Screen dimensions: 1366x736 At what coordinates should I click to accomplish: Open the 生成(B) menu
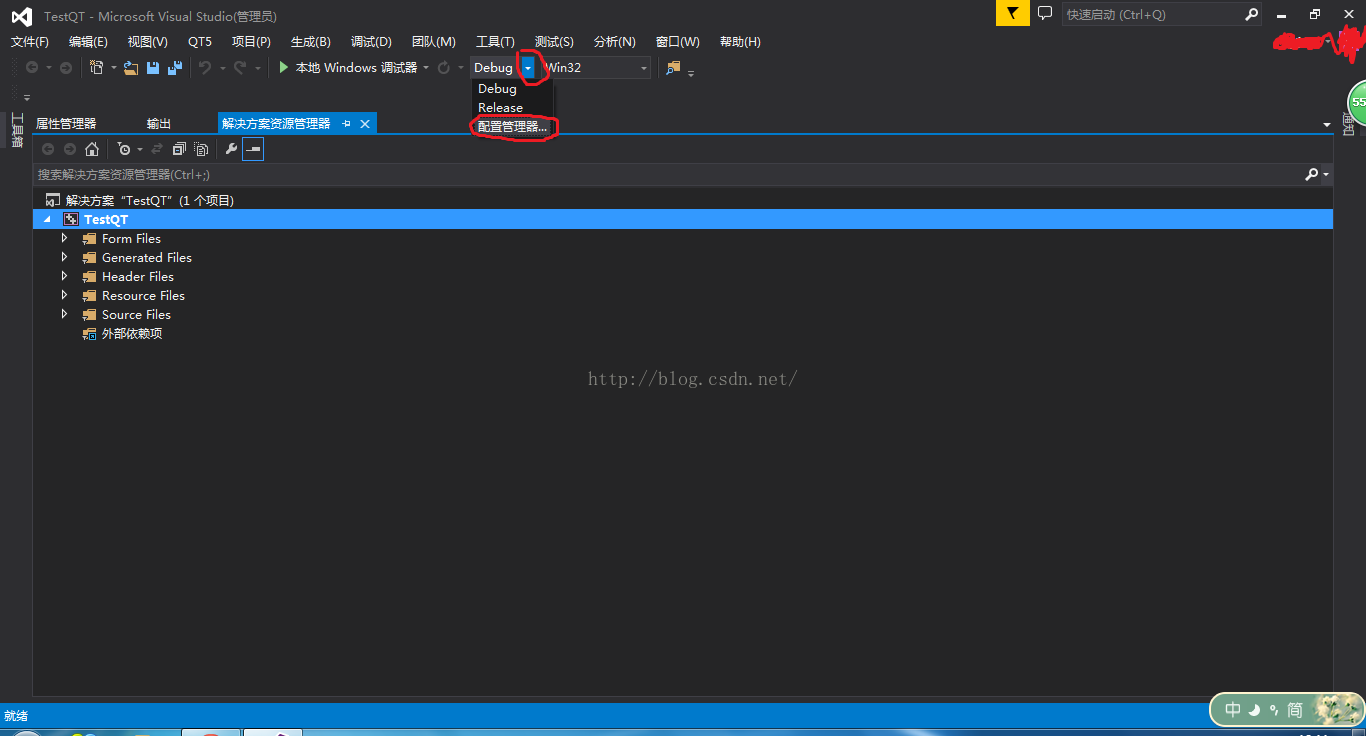[x=310, y=41]
